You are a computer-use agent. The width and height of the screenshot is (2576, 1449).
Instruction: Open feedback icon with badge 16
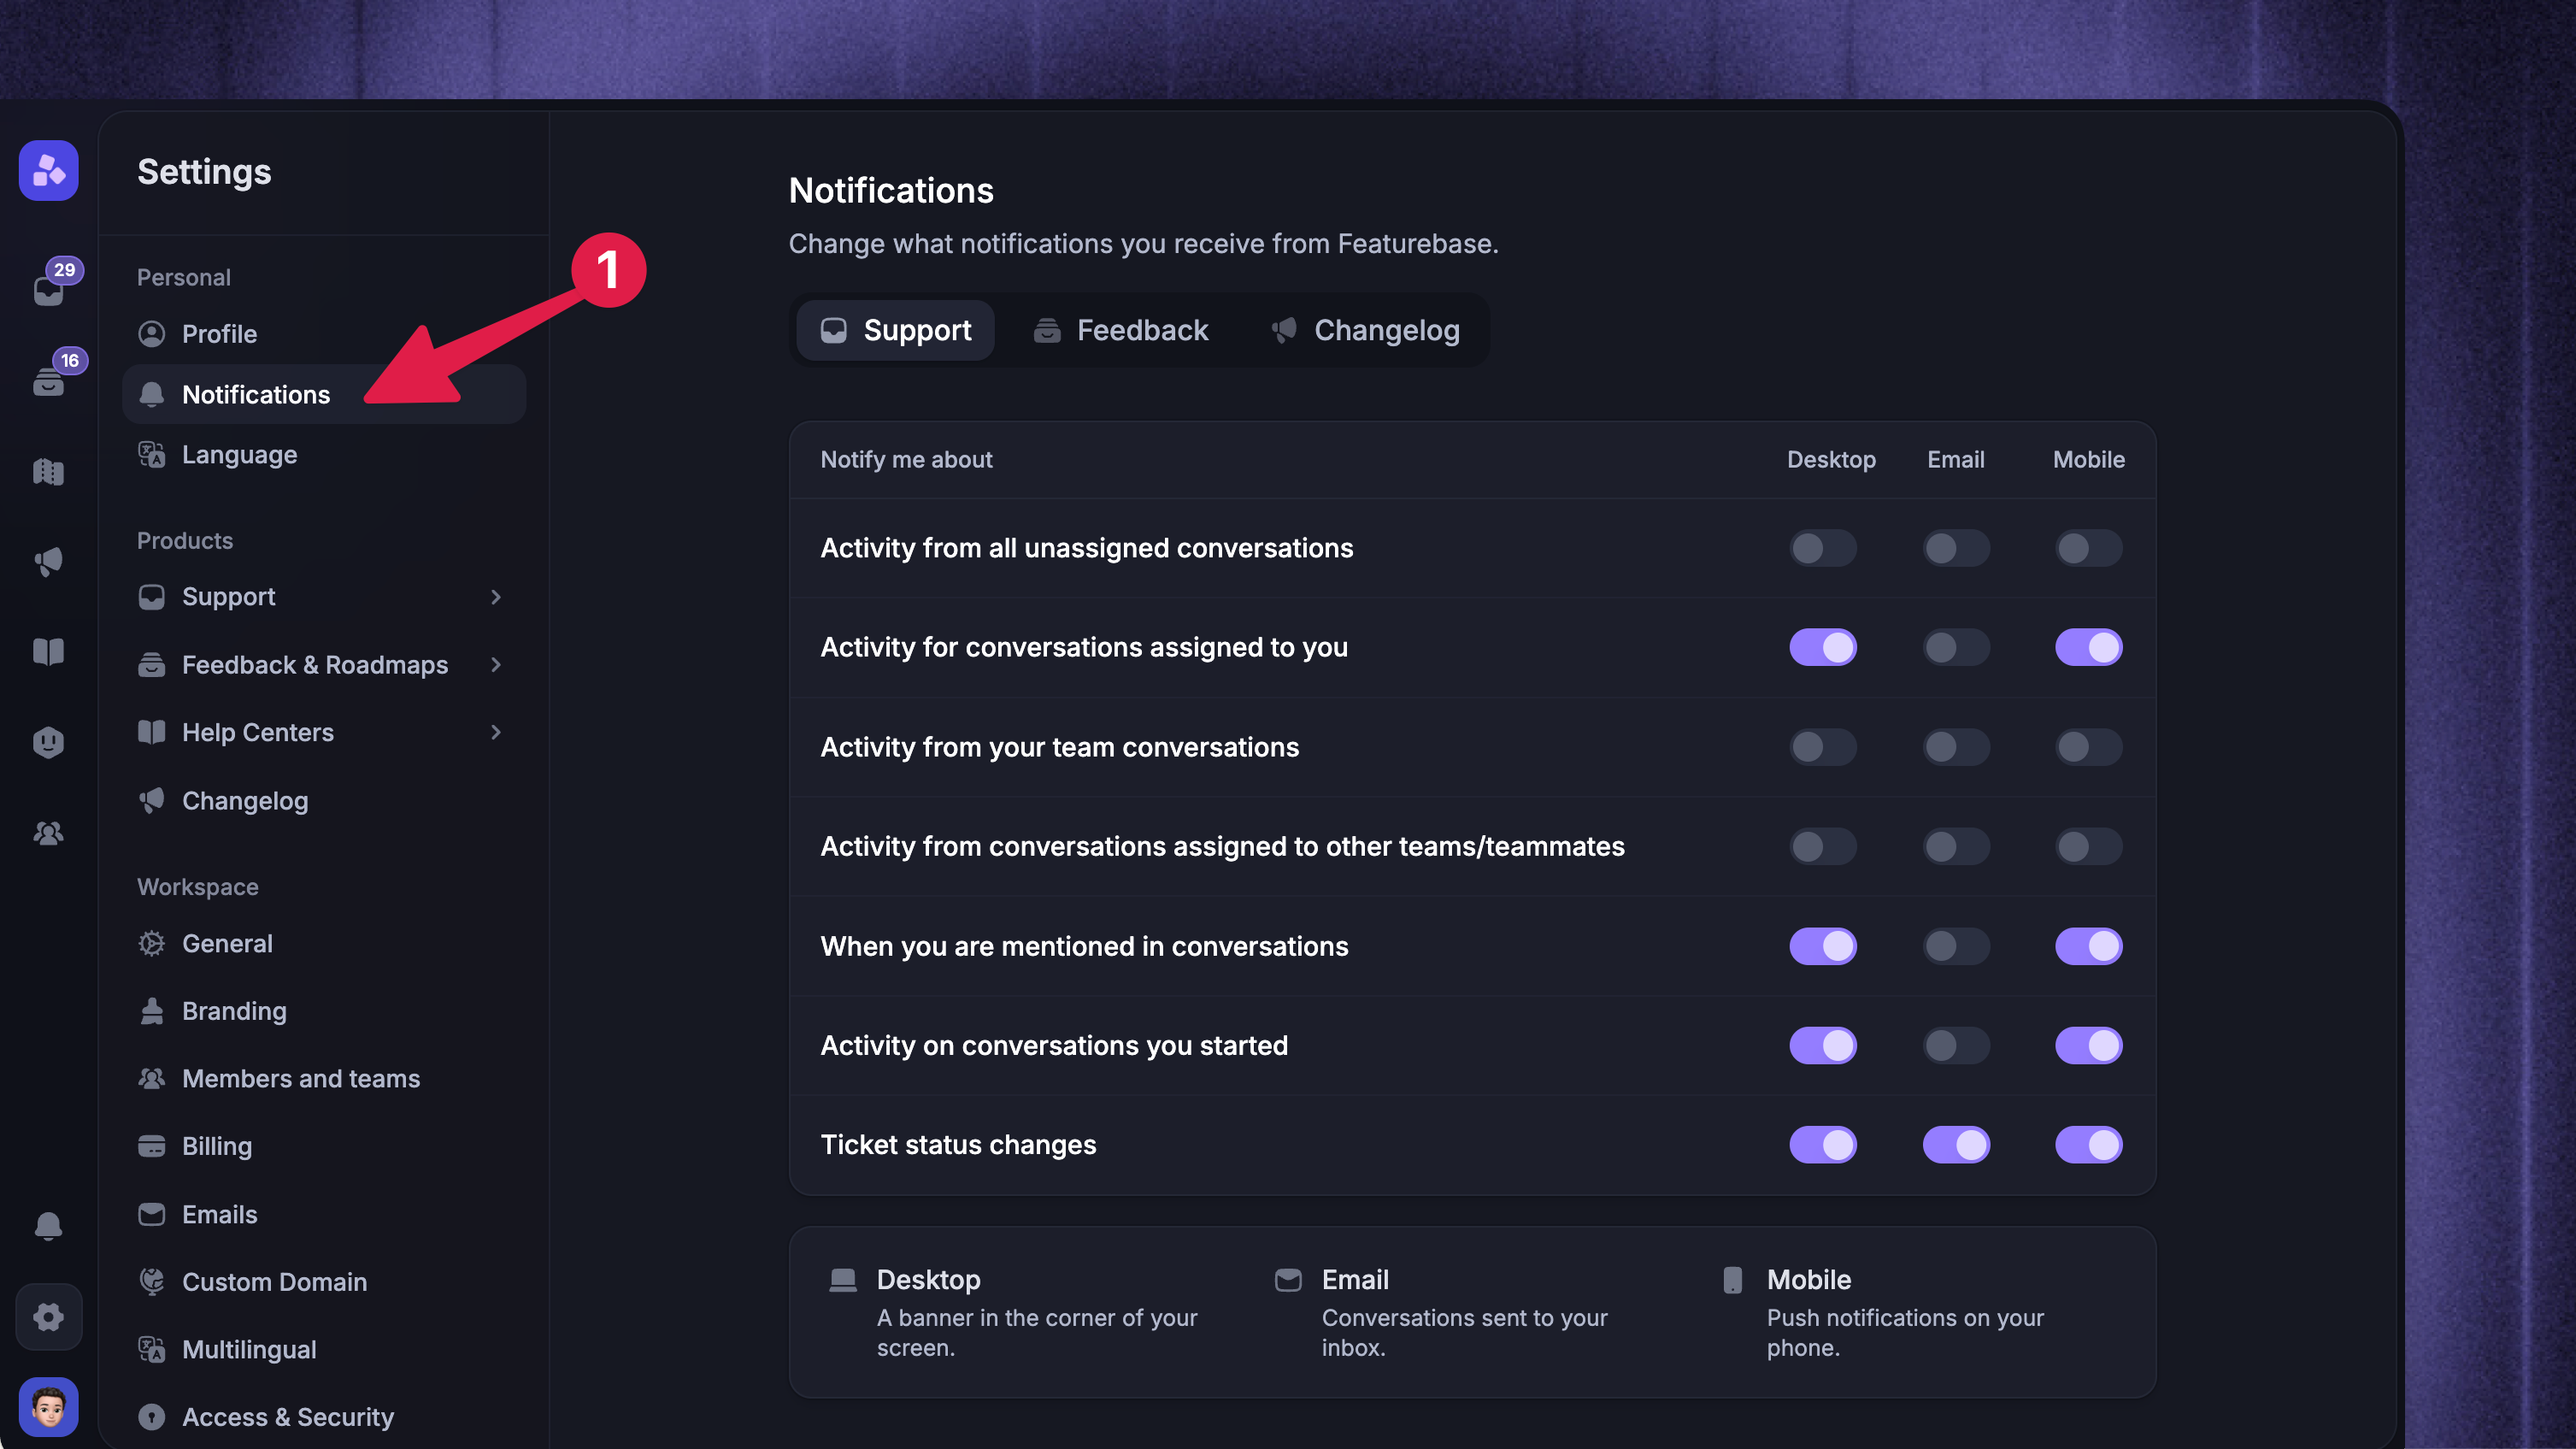[48, 381]
